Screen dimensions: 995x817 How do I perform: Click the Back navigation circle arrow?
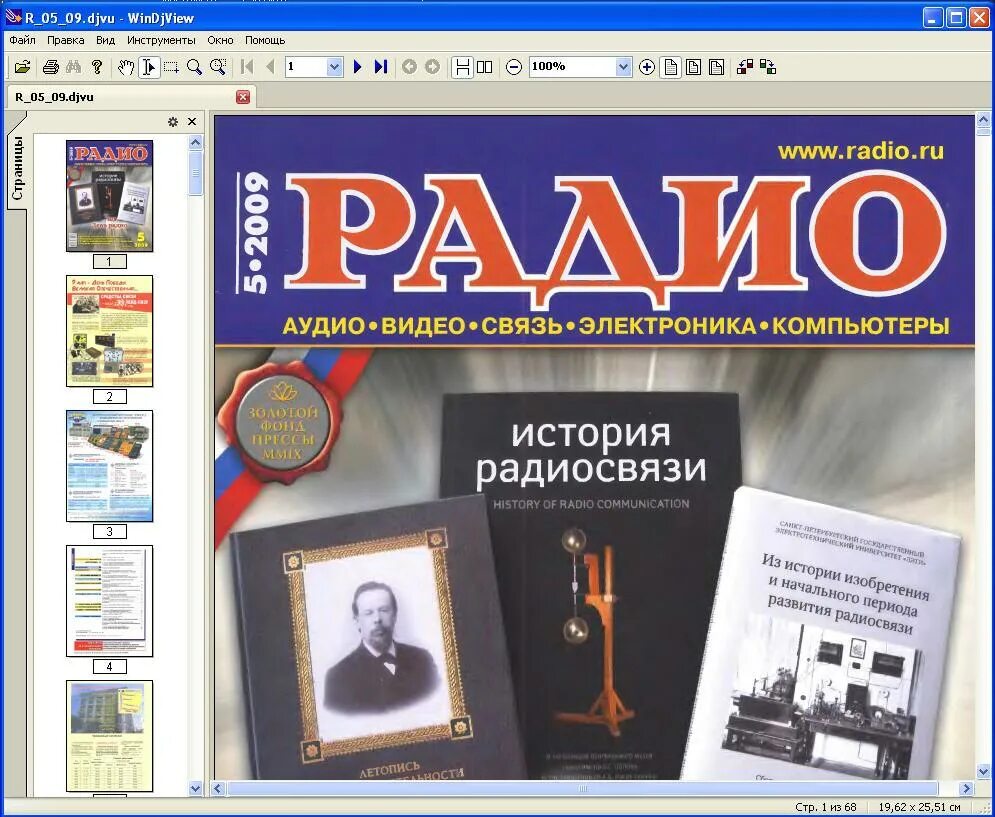[x=409, y=67]
